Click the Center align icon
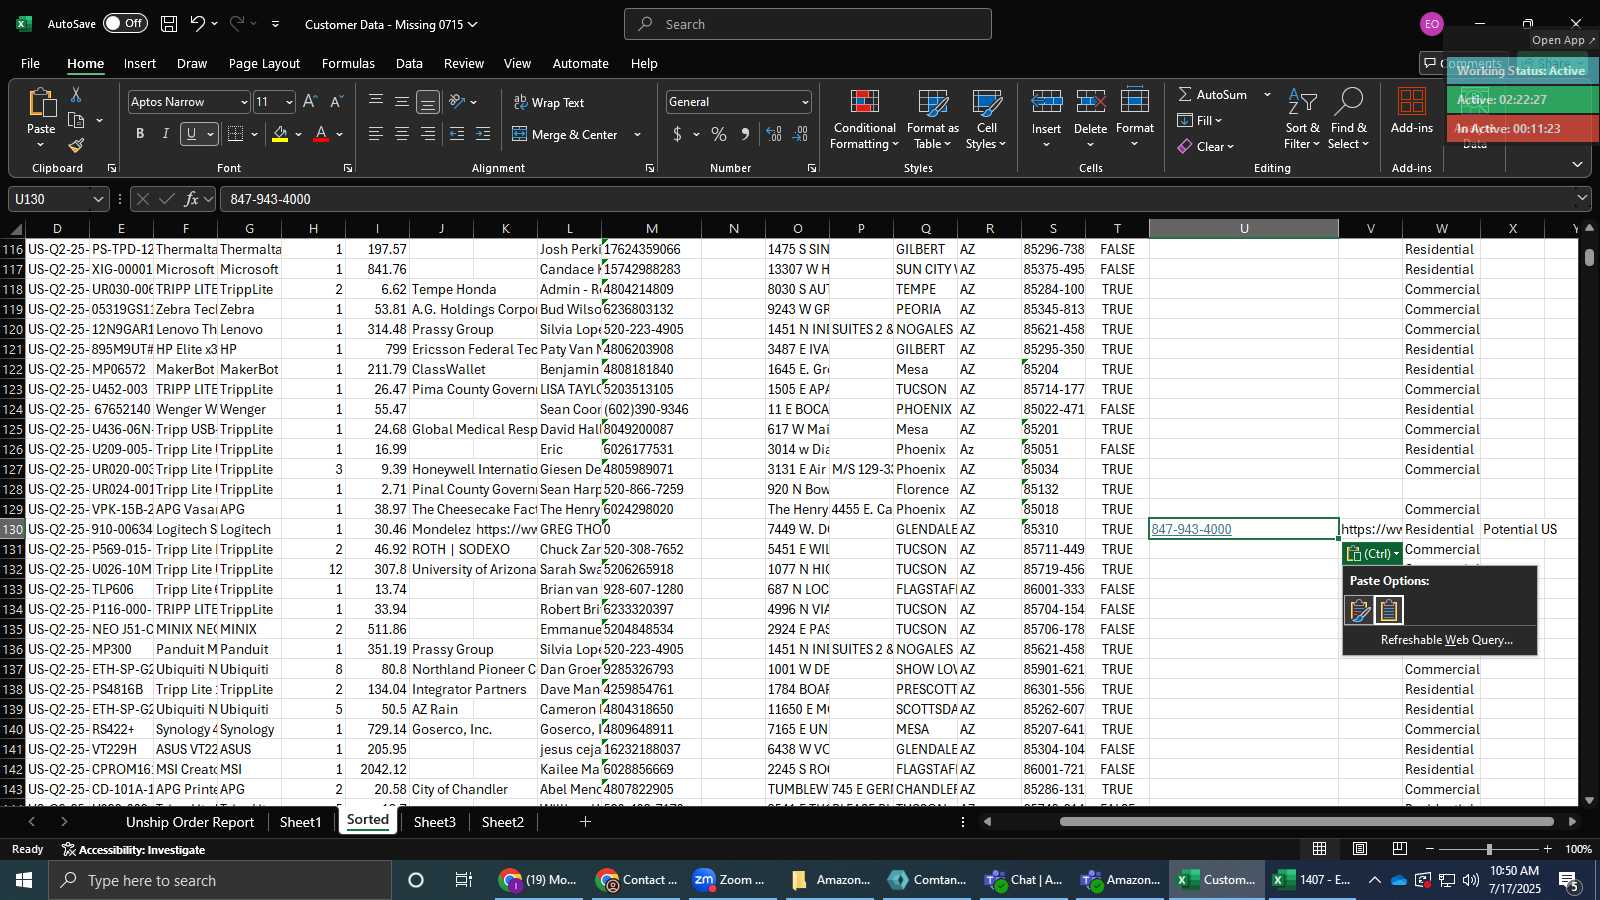Screen dimensions: 1600x900 pos(402,134)
